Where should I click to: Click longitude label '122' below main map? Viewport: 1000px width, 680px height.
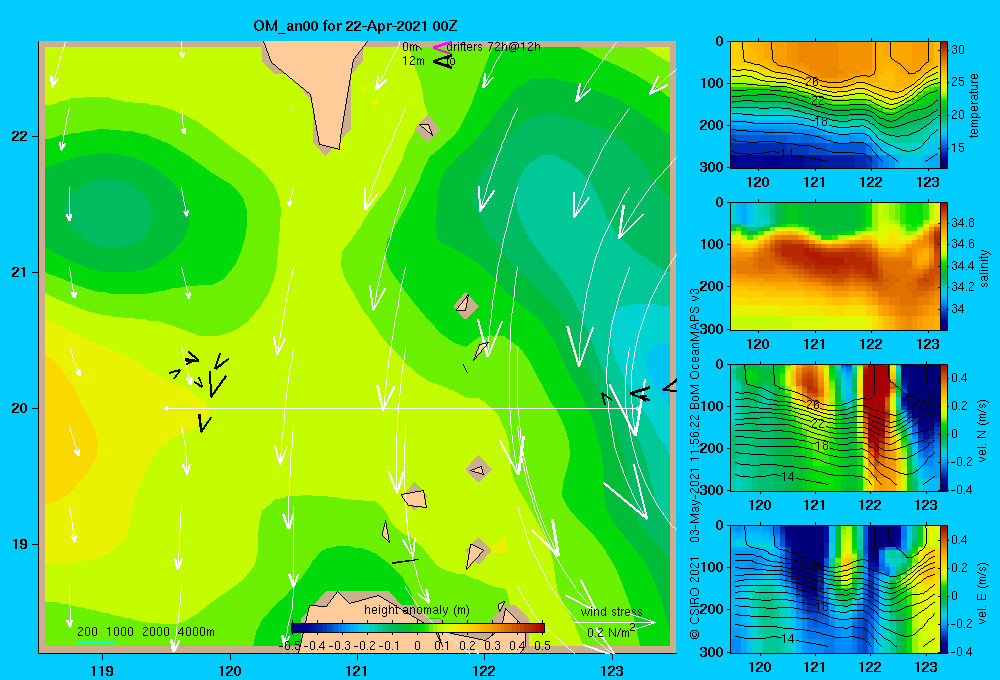[485, 671]
